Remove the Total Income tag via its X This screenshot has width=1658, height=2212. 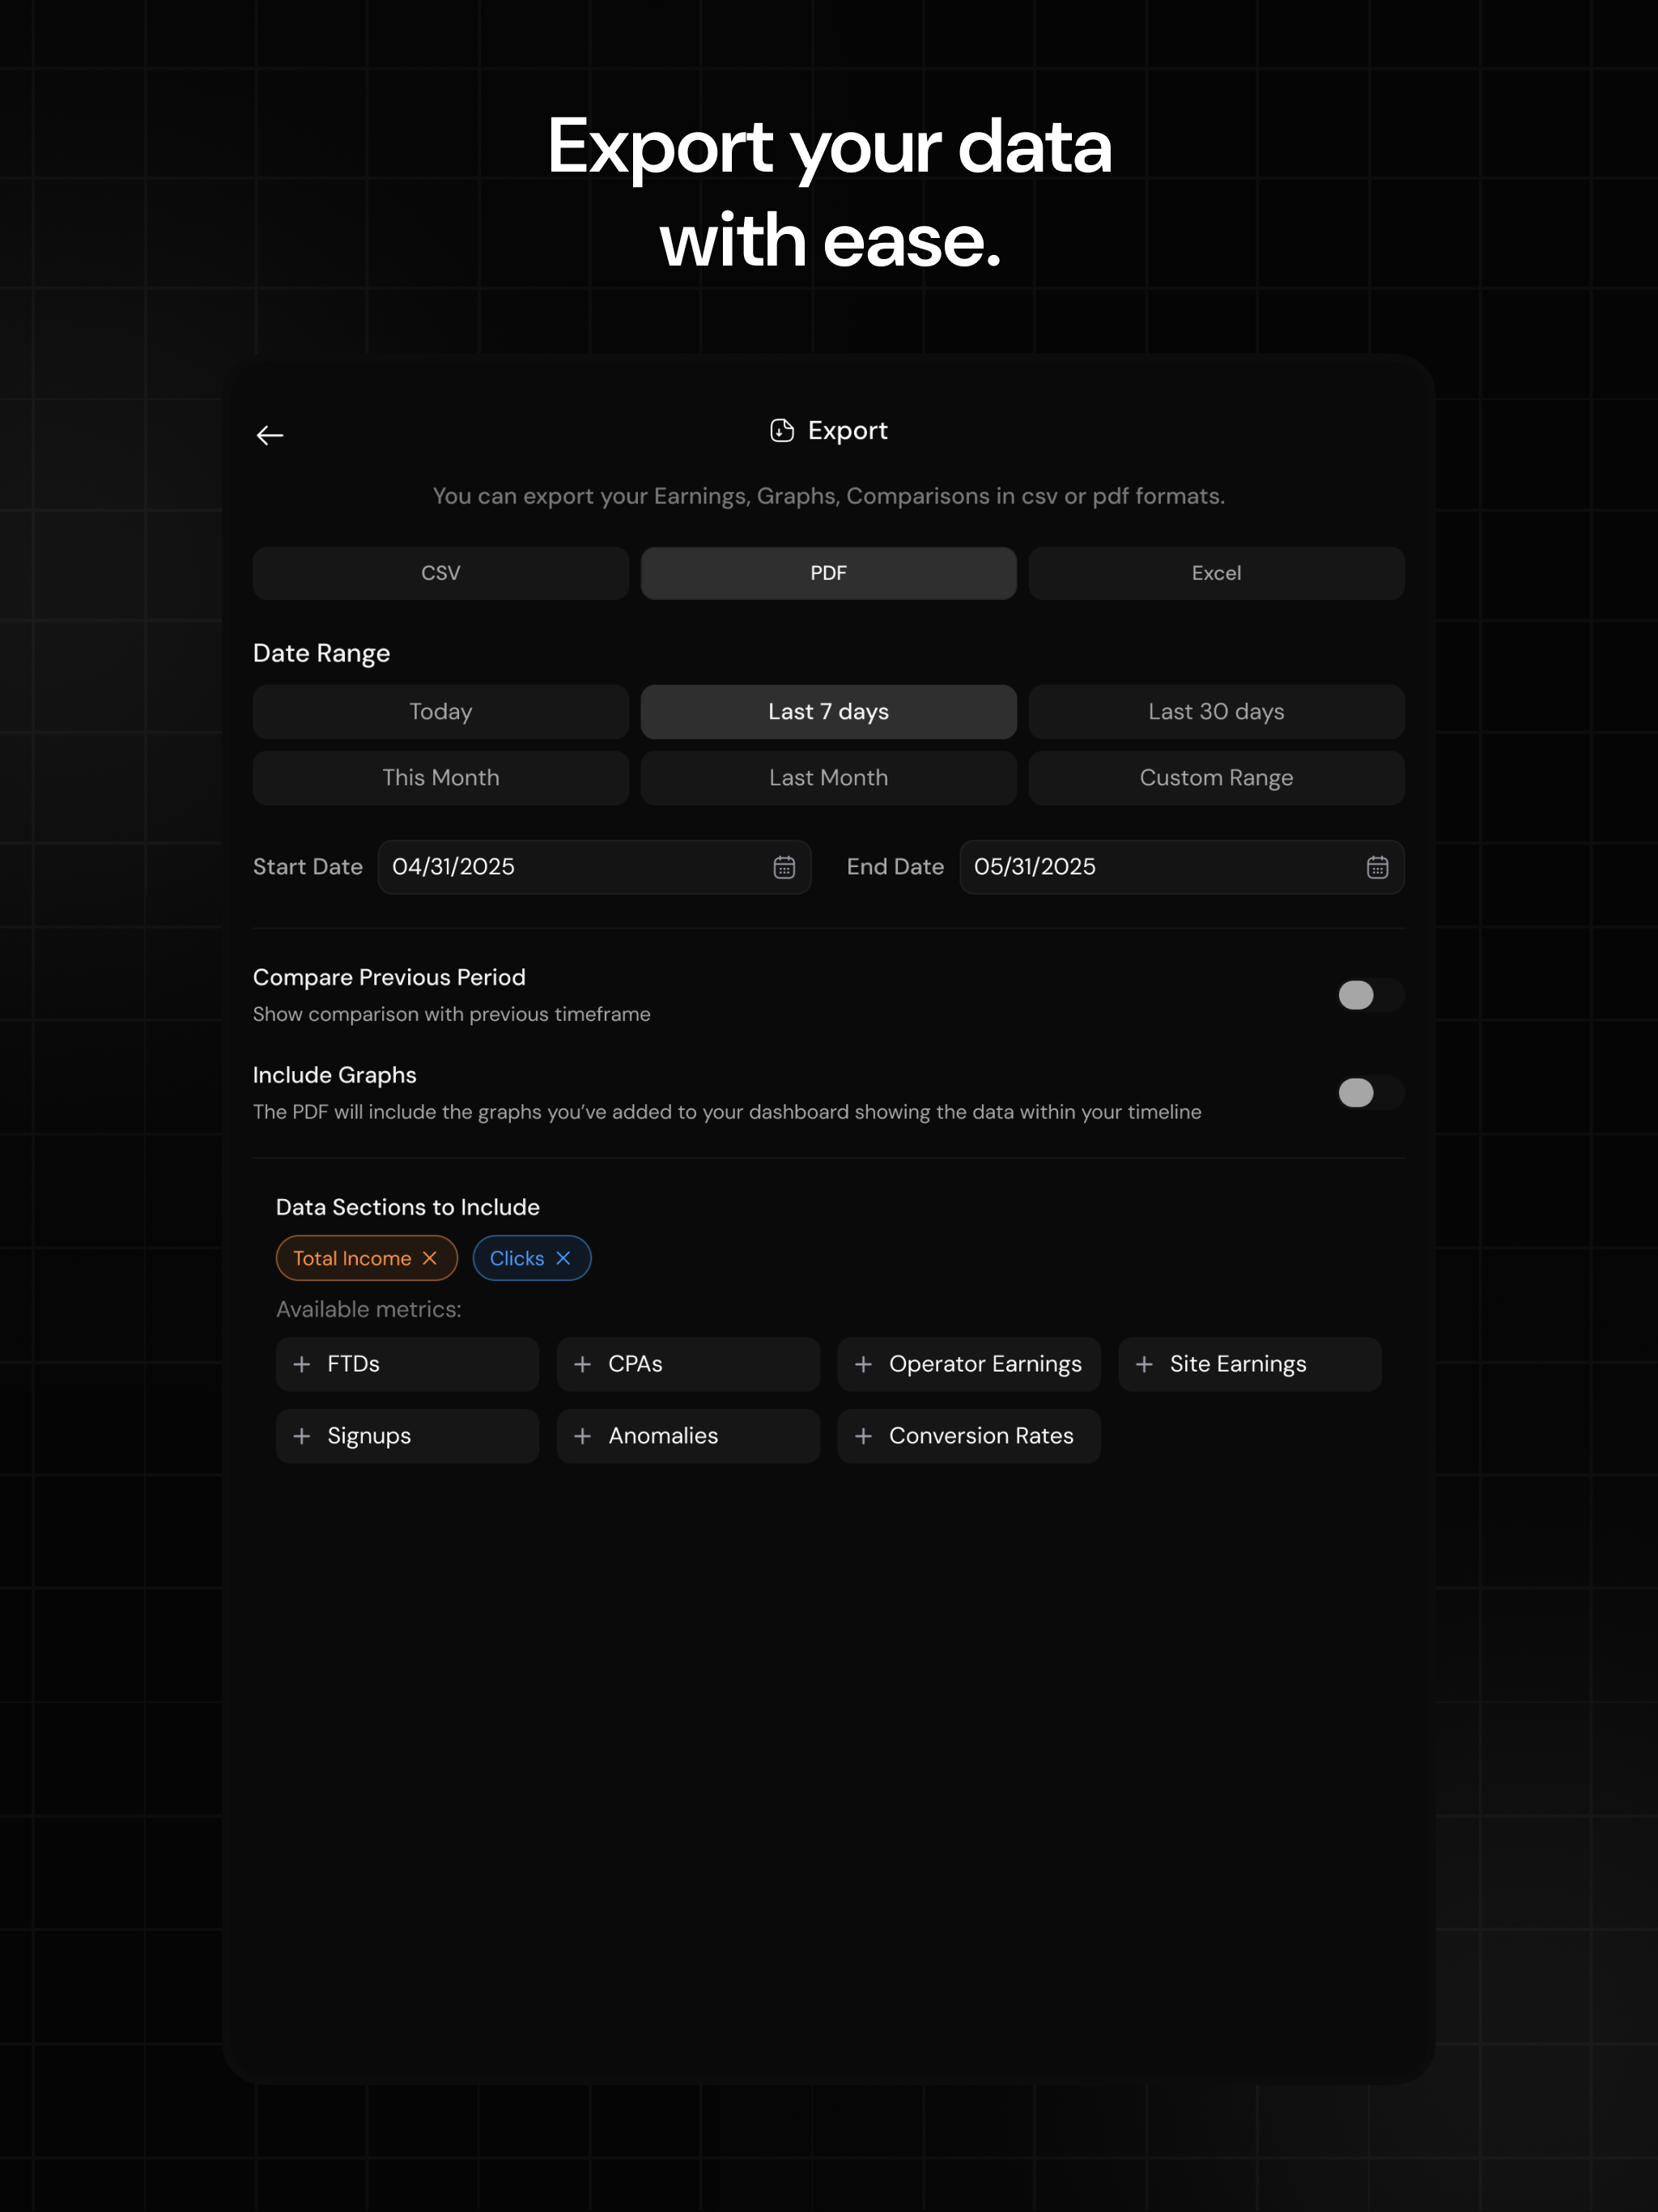tap(430, 1258)
